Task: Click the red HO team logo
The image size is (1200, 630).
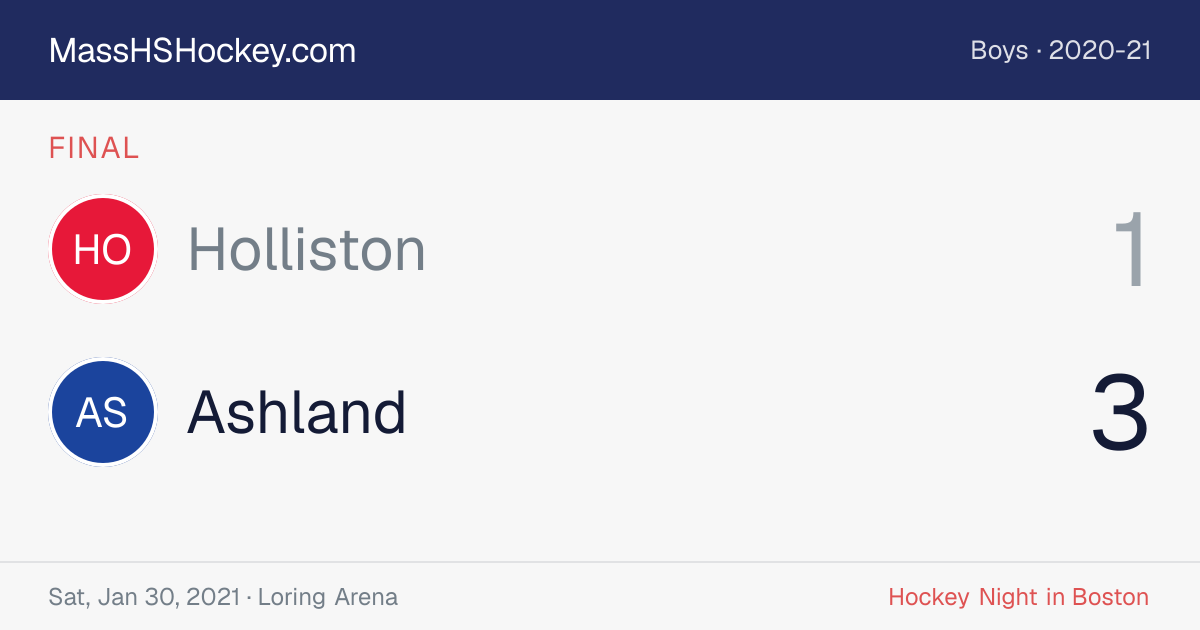Action: 102,249
